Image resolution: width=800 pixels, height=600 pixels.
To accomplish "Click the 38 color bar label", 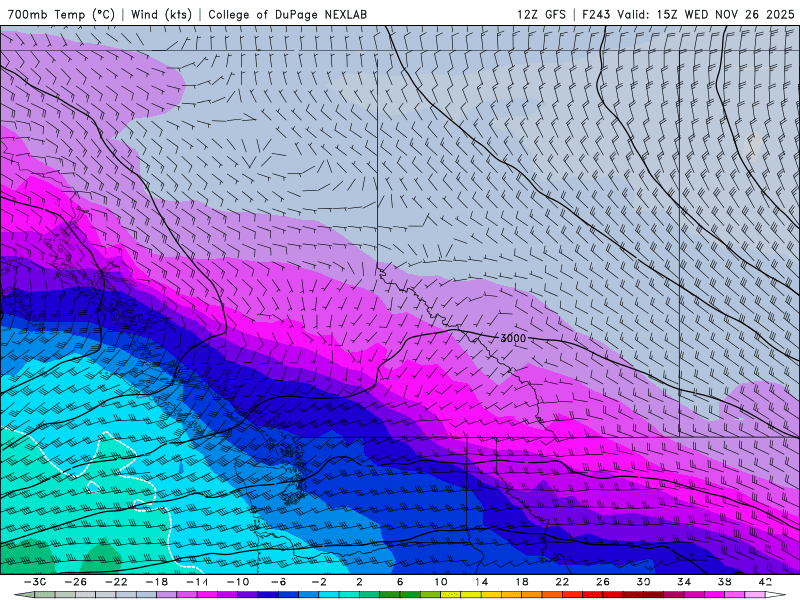I will pos(724,582).
